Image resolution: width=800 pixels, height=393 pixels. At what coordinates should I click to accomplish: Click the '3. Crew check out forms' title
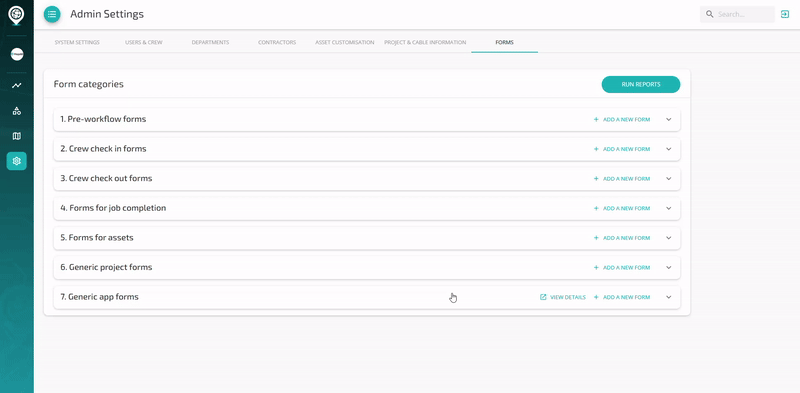106,178
